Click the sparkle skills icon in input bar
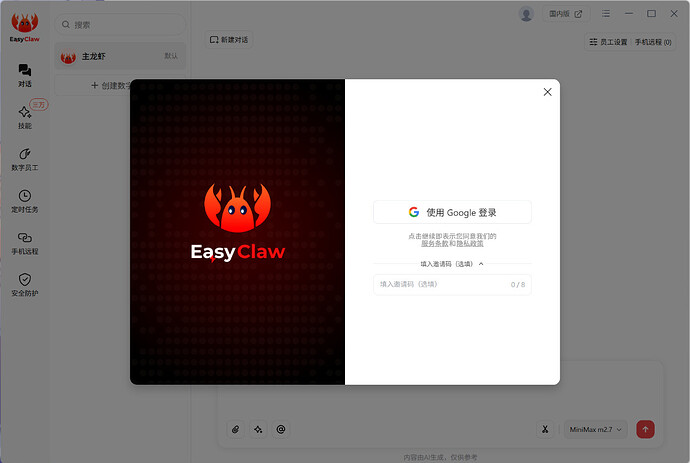The image size is (690, 463). coord(258,429)
